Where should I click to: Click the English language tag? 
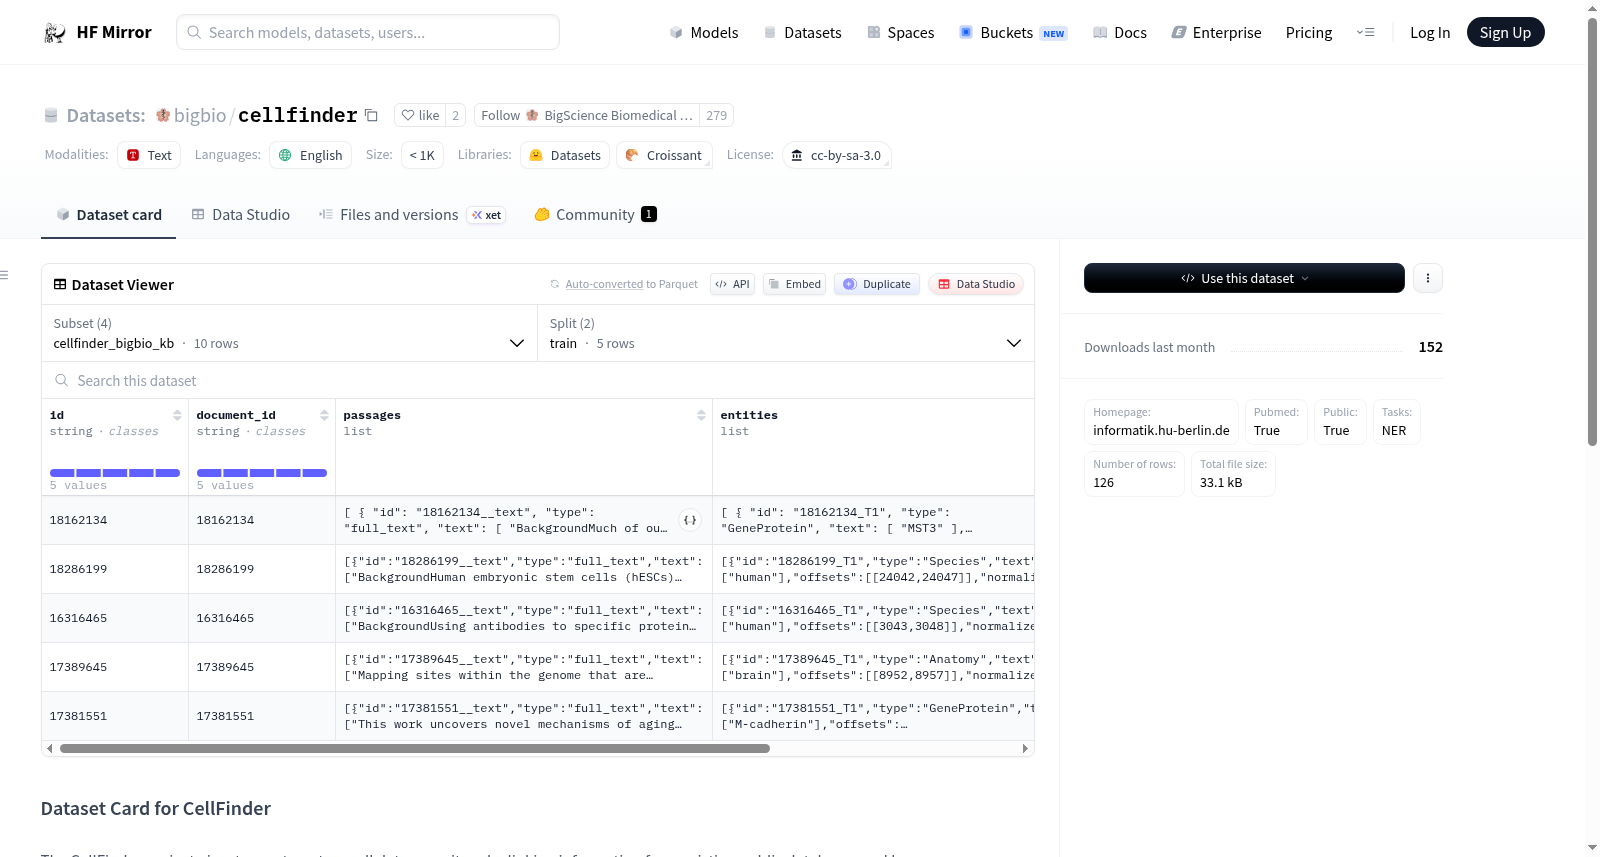(x=310, y=155)
